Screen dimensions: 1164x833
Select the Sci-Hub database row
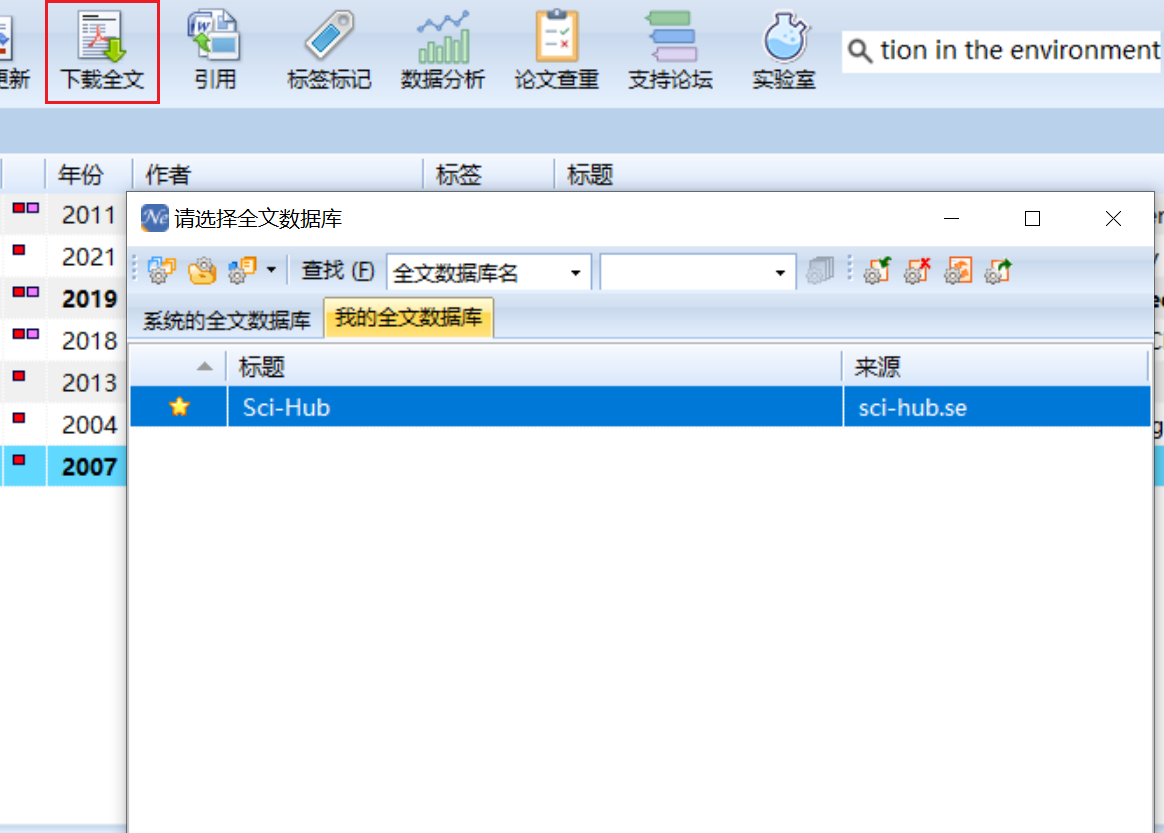point(640,407)
